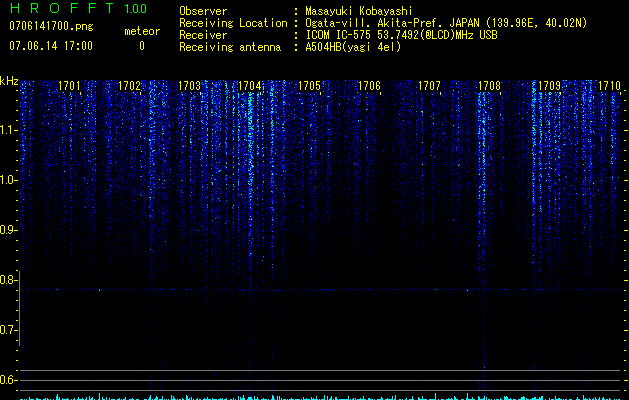Click the 1707 time marker

coord(429,86)
